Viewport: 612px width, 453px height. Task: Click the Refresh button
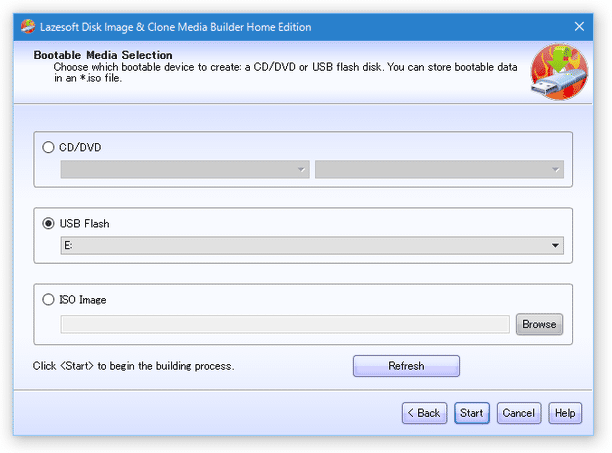(406, 366)
